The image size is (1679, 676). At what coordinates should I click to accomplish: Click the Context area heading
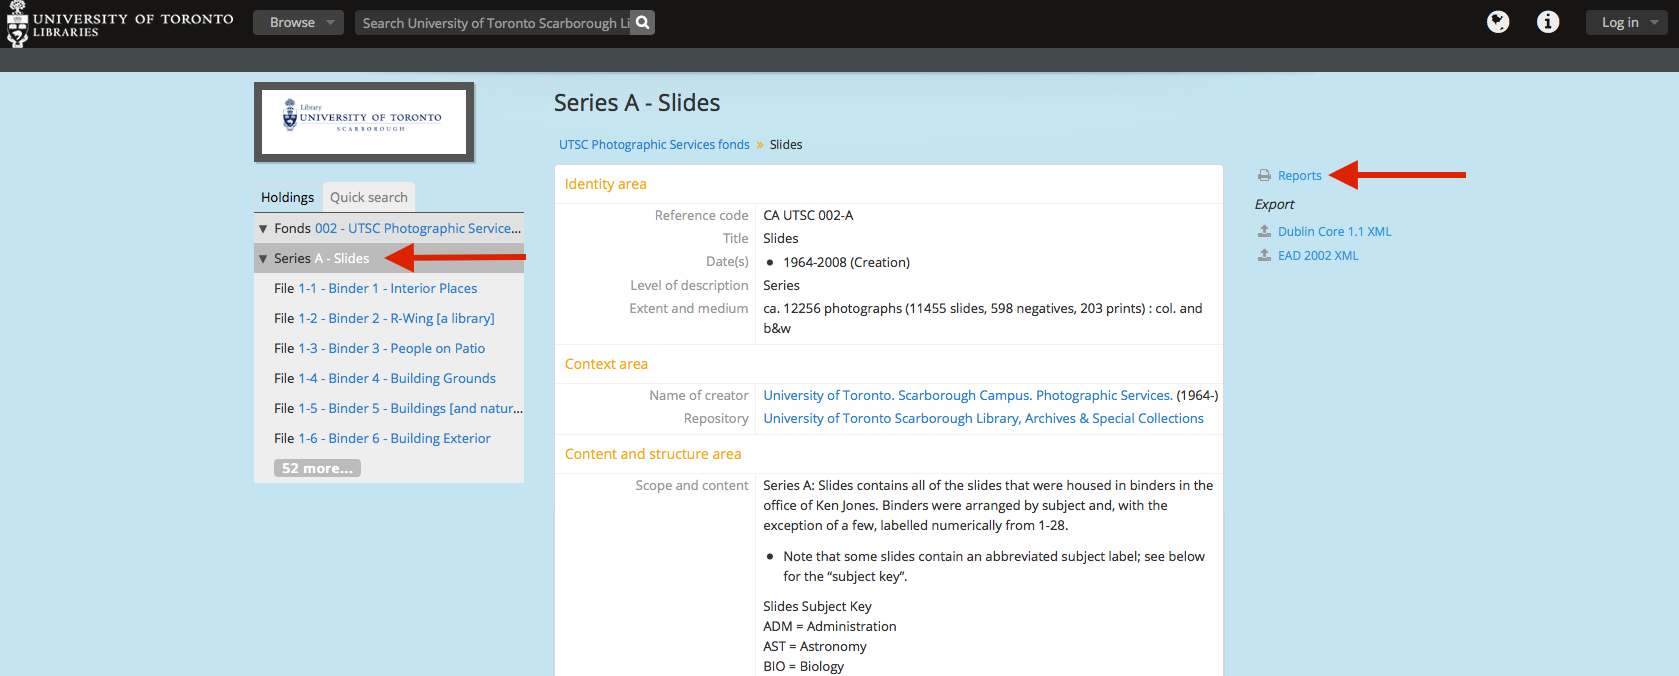coord(606,364)
